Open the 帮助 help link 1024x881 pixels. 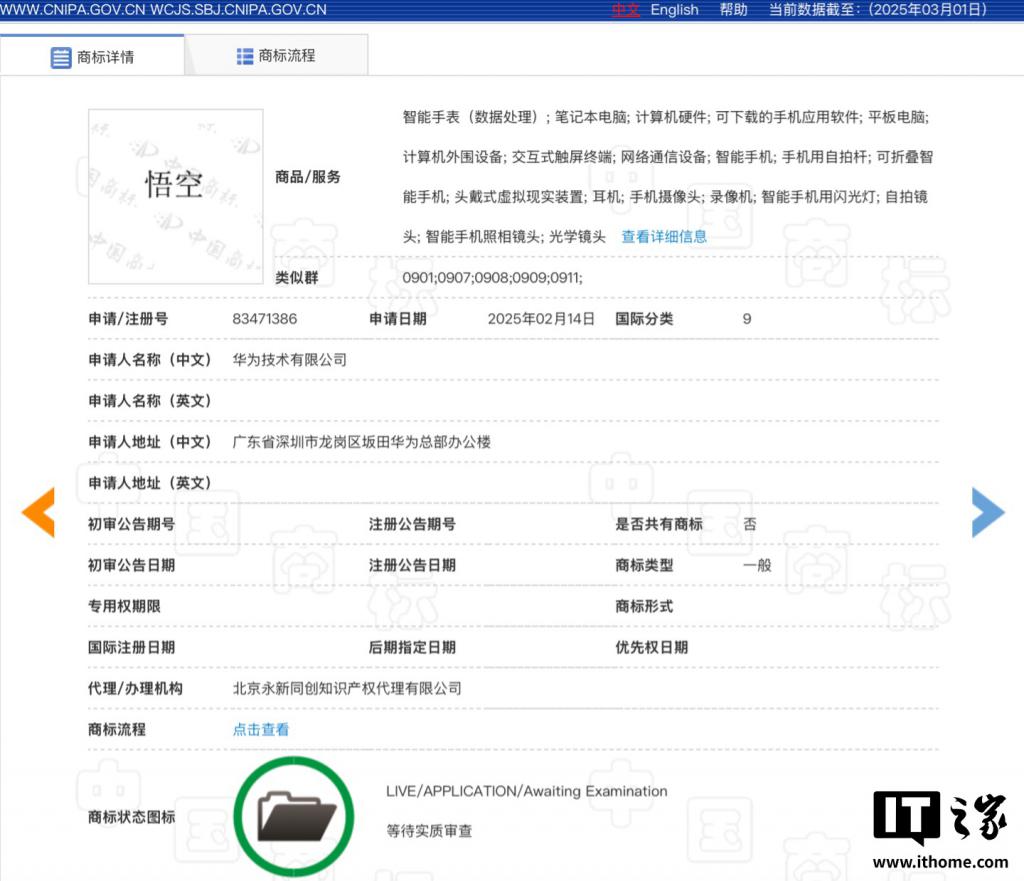(733, 10)
